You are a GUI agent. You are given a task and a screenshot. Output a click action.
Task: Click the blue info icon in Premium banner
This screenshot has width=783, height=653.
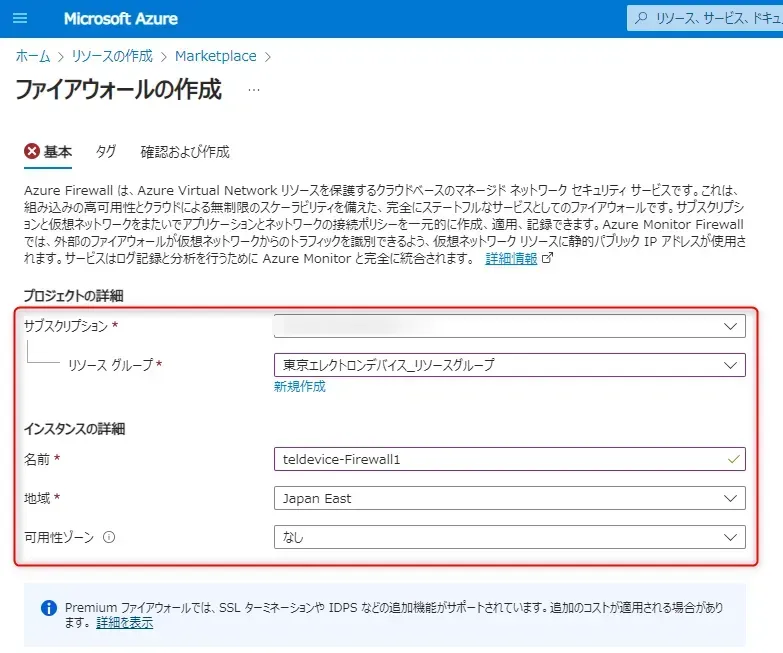pyautogui.click(x=48, y=608)
